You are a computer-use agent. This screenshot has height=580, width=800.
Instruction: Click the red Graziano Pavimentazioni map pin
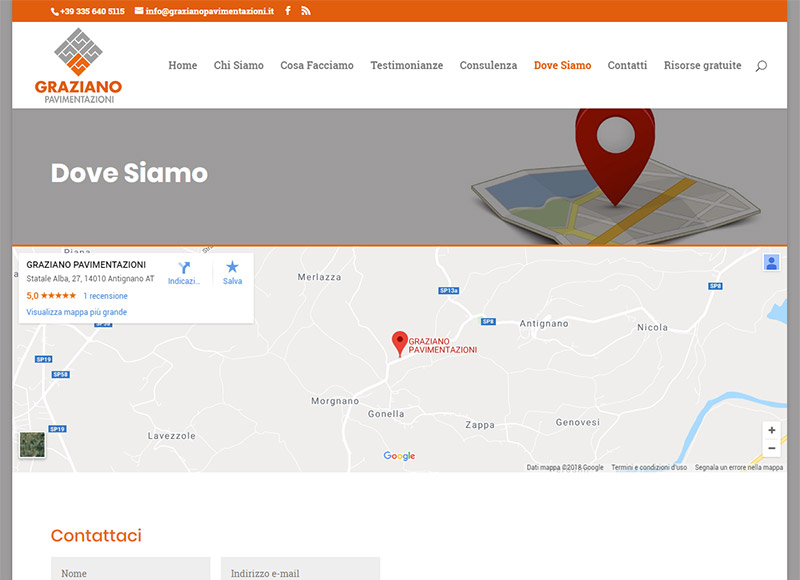coord(399,343)
